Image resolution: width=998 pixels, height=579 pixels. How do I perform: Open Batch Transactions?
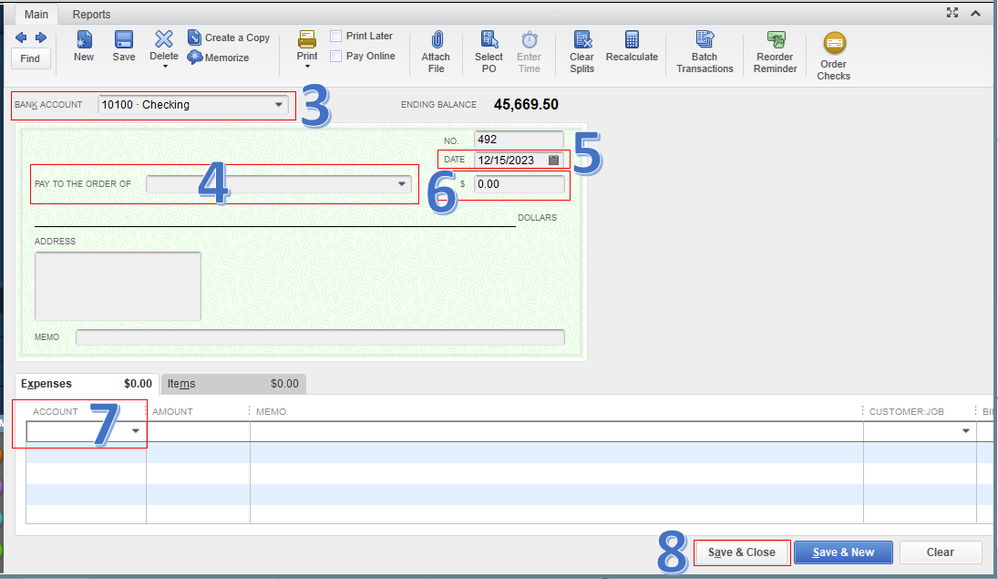pos(705,52)
